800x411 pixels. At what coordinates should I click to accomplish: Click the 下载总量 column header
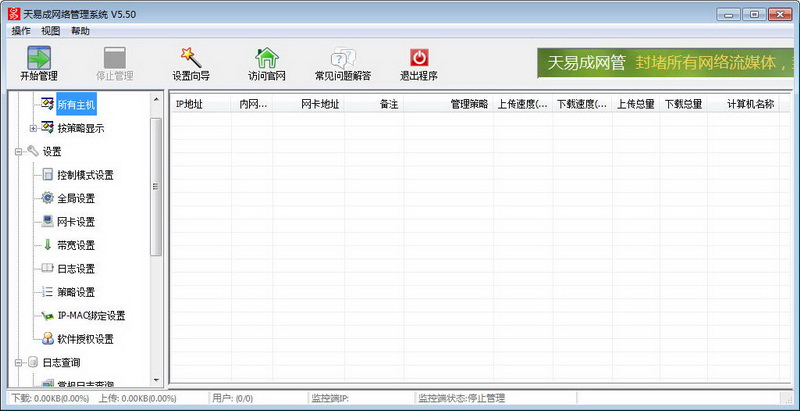pyautogui.click(x=683, y=105)
